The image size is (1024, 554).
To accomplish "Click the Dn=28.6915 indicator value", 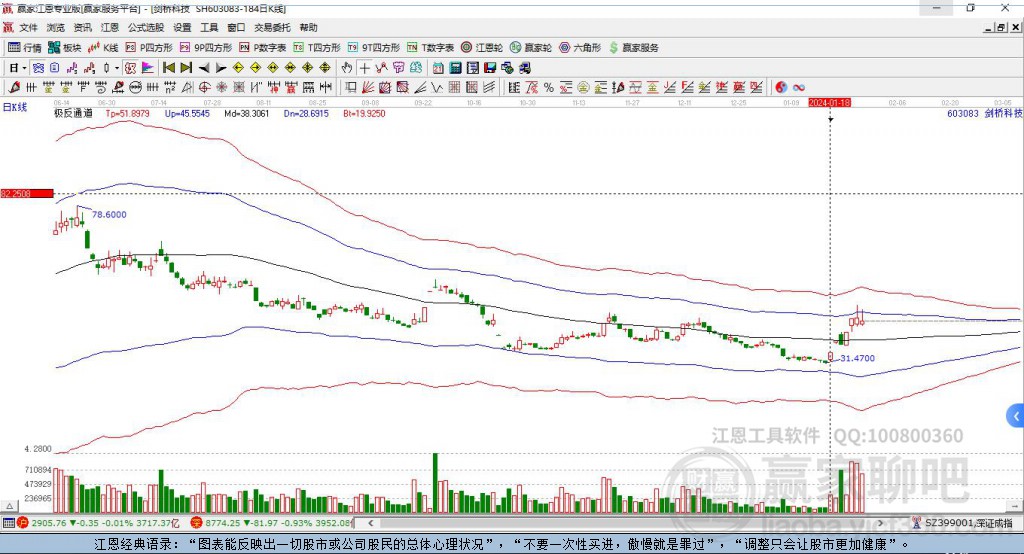I will click(306, 113).
